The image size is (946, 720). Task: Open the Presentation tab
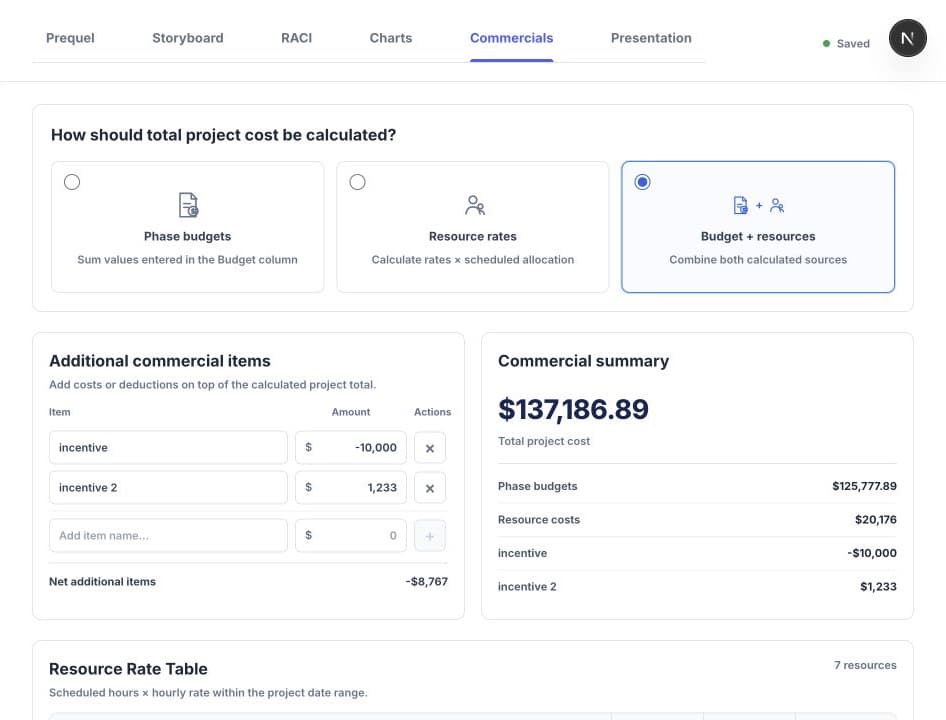pyautogui.click(x=651, y=38)
